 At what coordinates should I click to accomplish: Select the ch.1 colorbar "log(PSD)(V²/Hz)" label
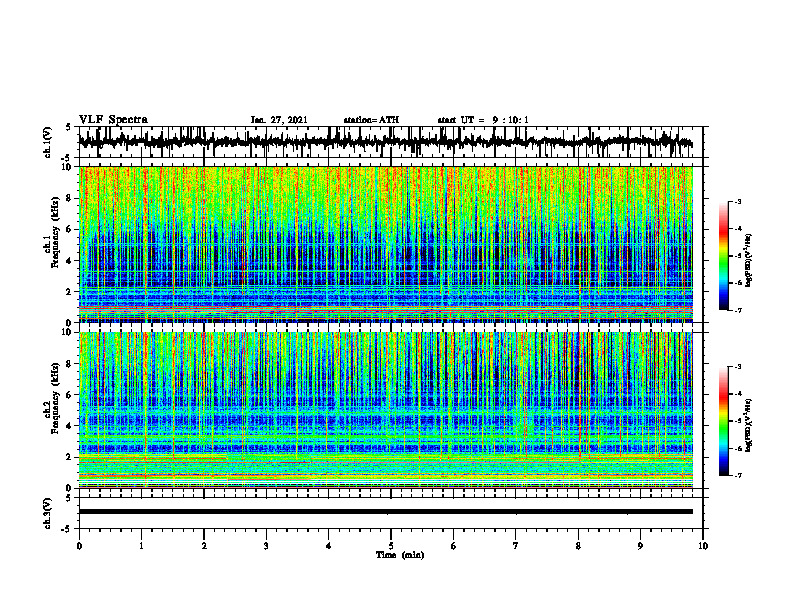[749, 261]
